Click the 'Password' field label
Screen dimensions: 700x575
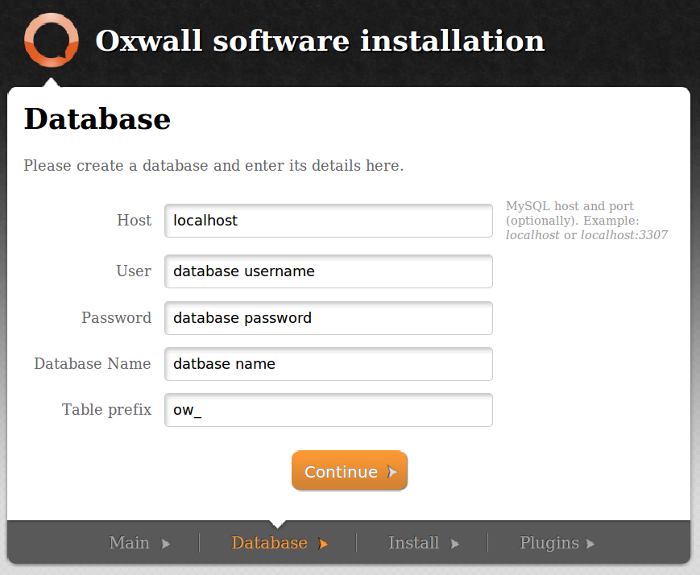[x=117, y=317]
